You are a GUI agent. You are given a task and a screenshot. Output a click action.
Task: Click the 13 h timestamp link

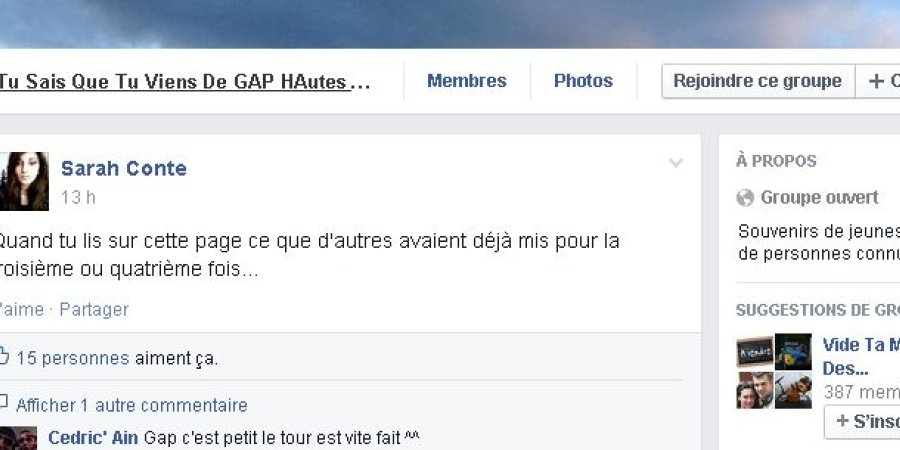78,197
